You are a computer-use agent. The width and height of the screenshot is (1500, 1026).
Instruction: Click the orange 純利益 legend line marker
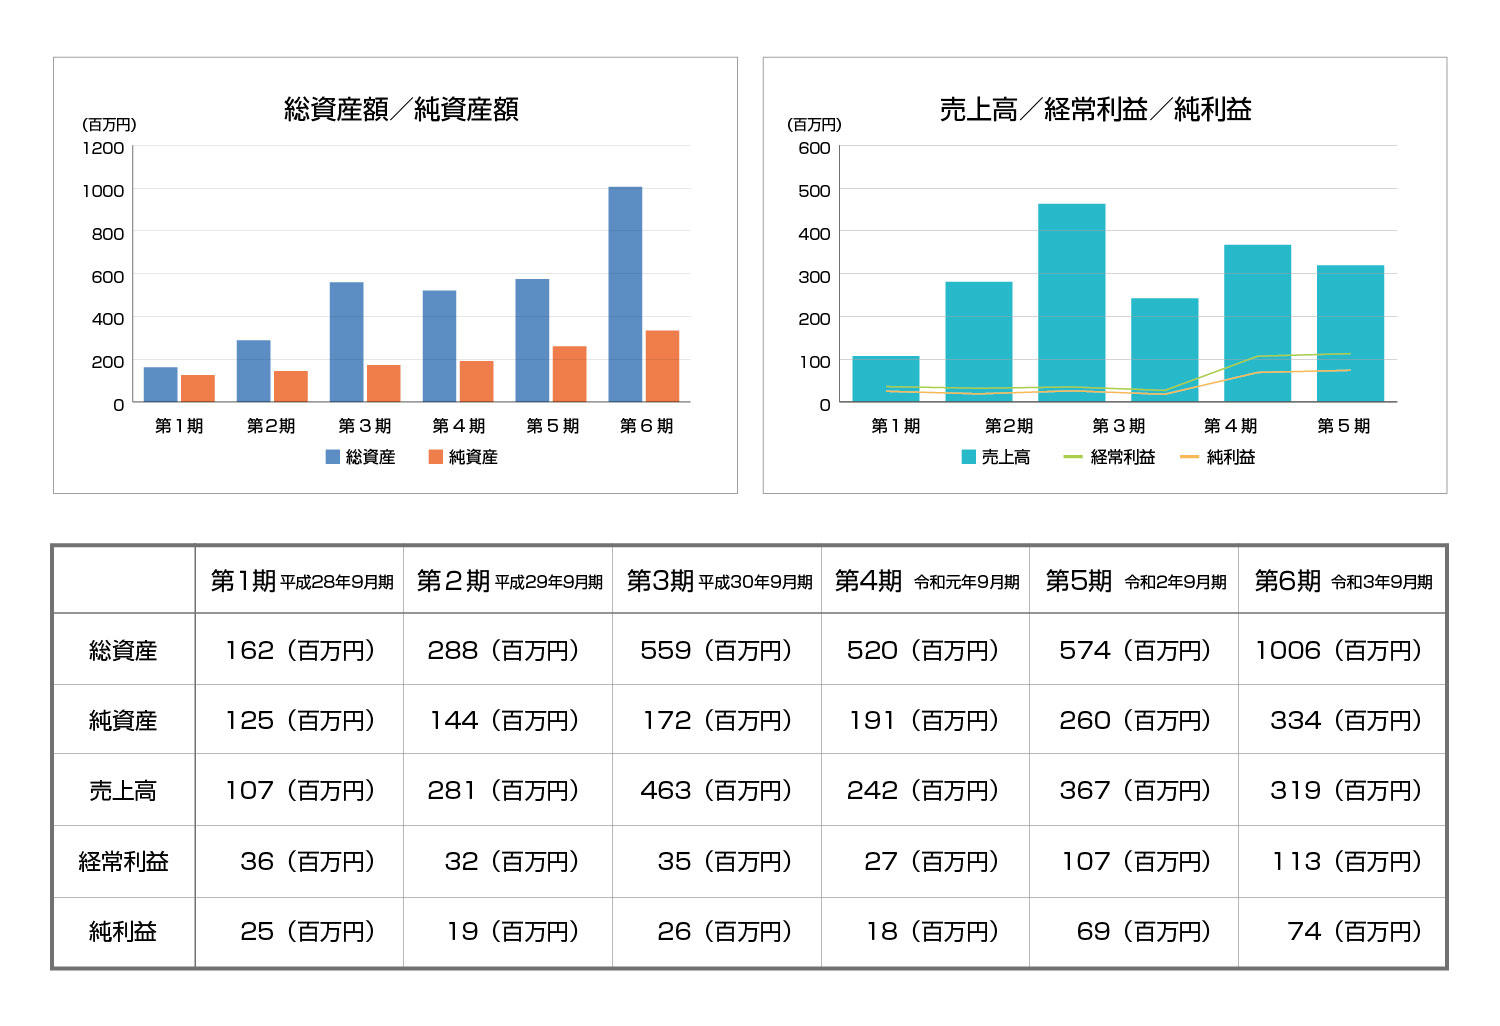pyautogui.click(x=1189, y=457)
